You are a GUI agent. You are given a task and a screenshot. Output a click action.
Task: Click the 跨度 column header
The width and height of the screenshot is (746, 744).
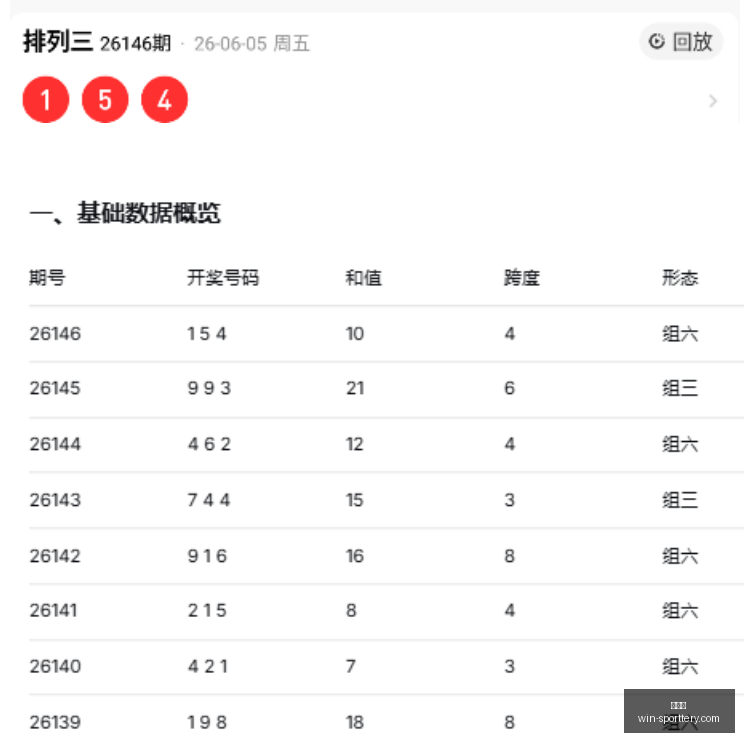pos(522,278)
